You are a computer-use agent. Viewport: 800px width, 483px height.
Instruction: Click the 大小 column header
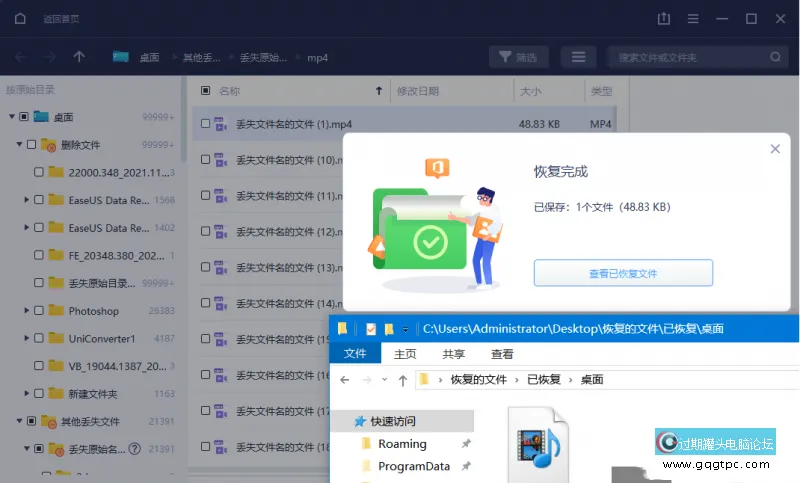pos(531,91)
